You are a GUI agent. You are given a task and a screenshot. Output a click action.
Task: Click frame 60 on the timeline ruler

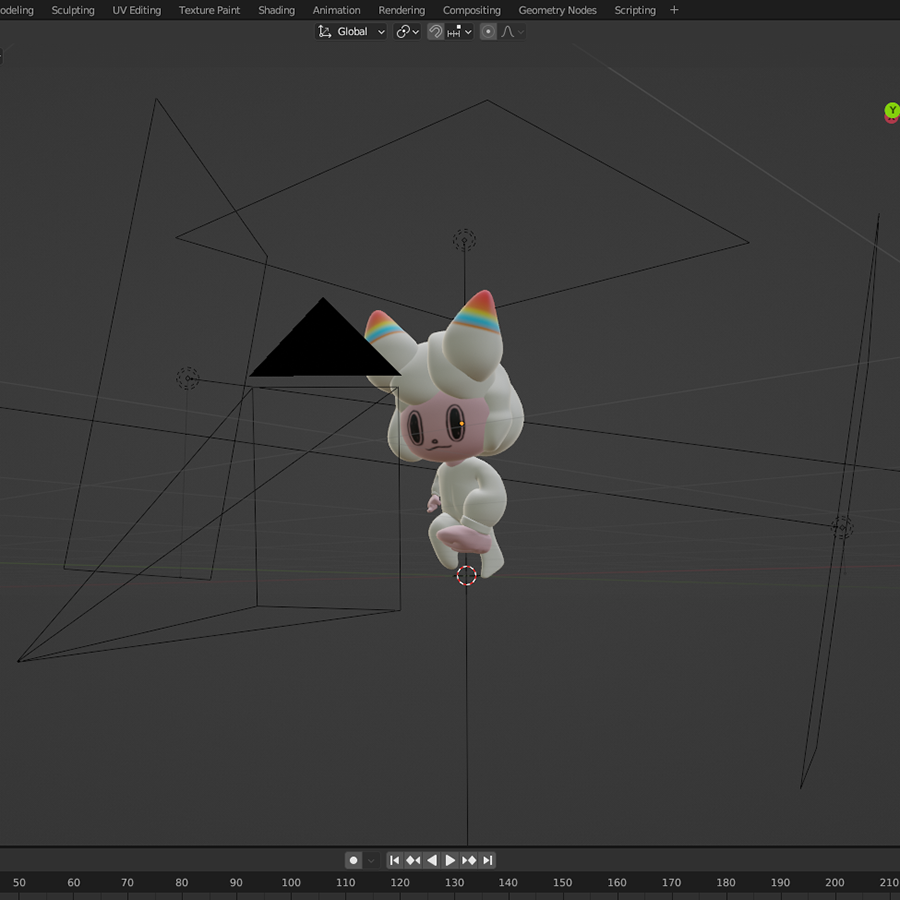tap(73, 882)
